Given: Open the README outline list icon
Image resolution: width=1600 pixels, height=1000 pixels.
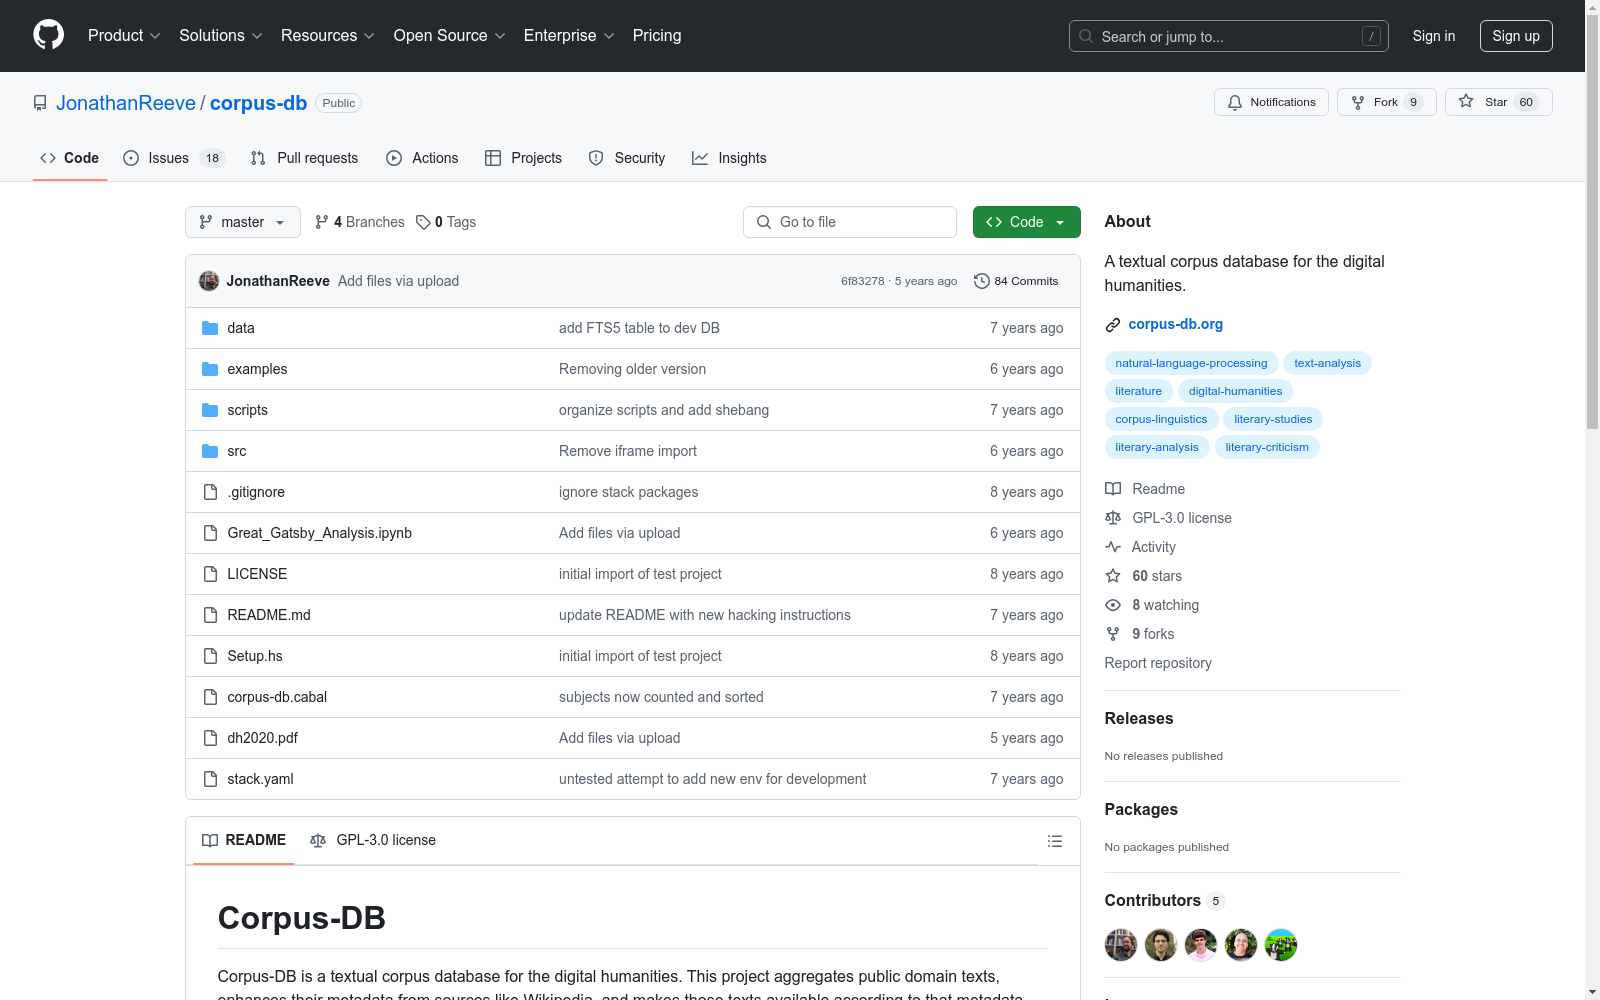Looking at the screenshot, I should [1055, 841].
